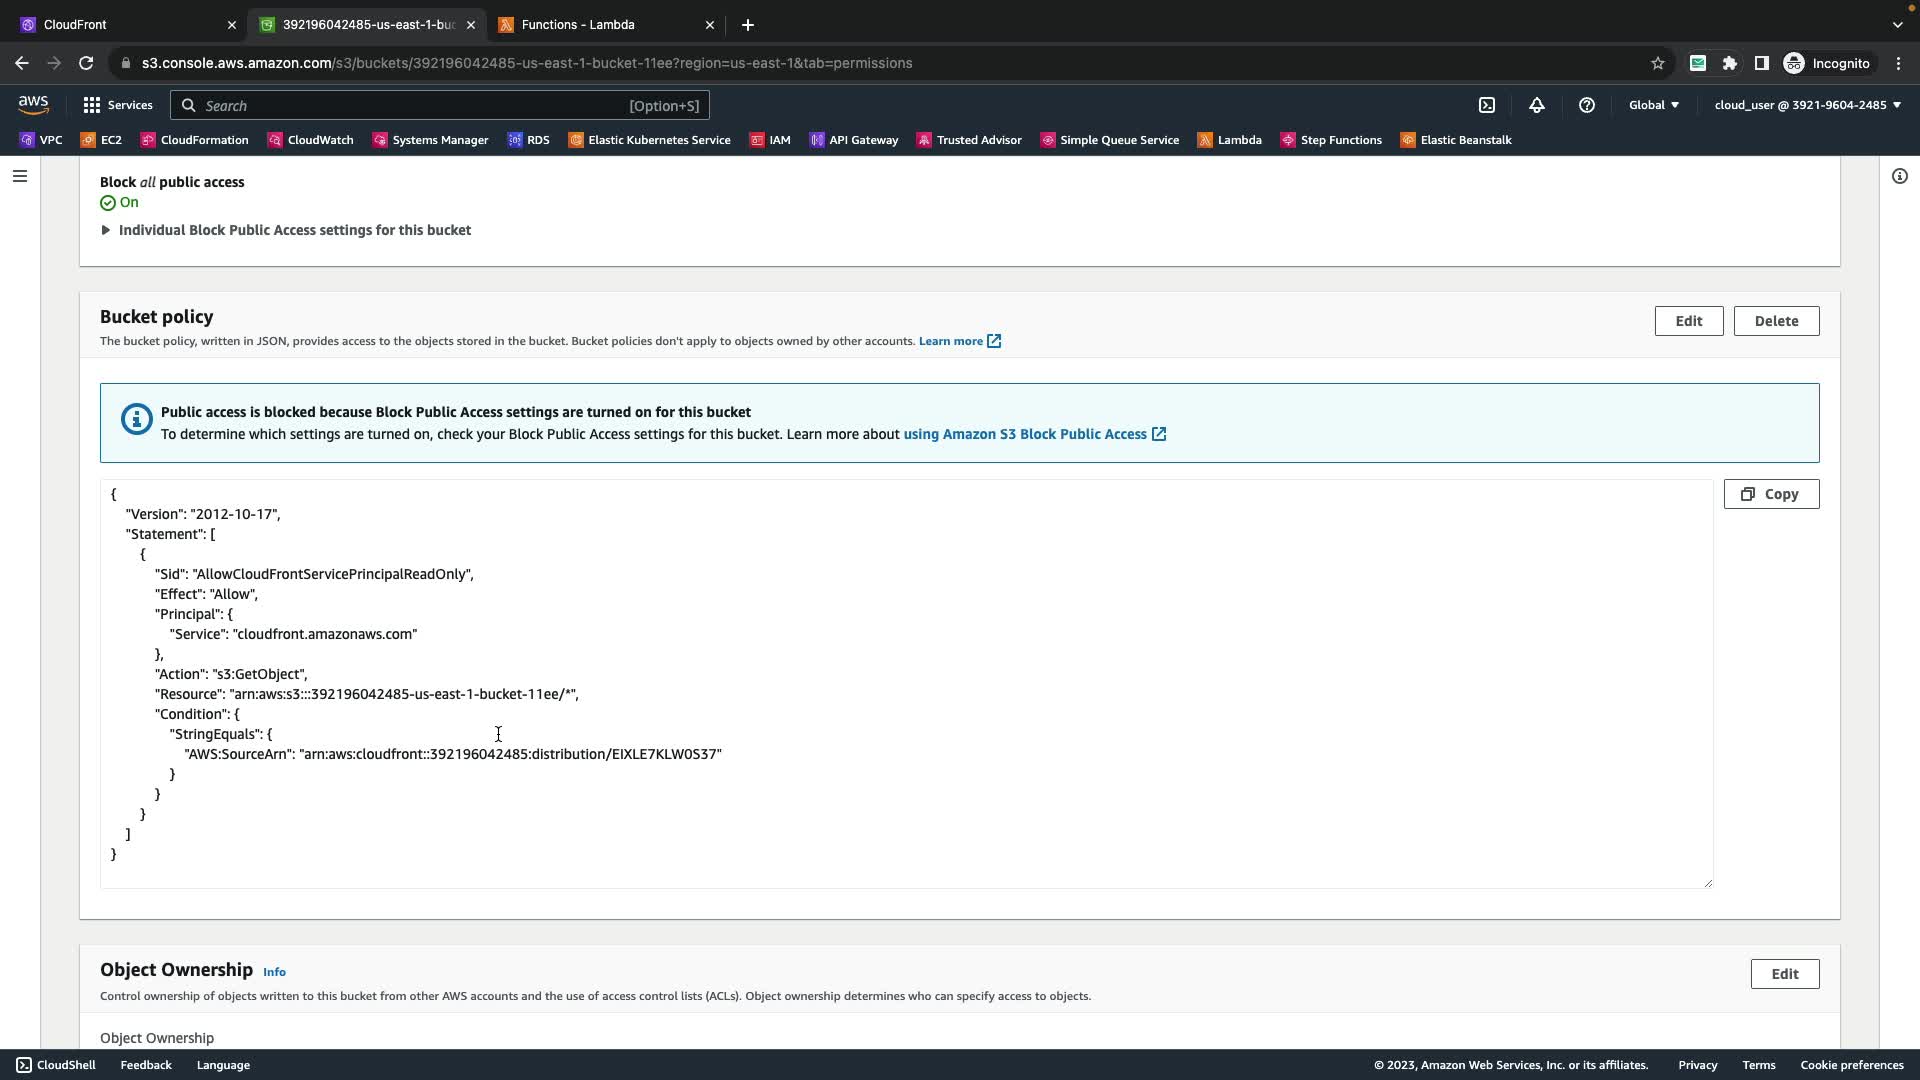
Task: Grab the policy textarea resize handle
Action: point(1708,883)
